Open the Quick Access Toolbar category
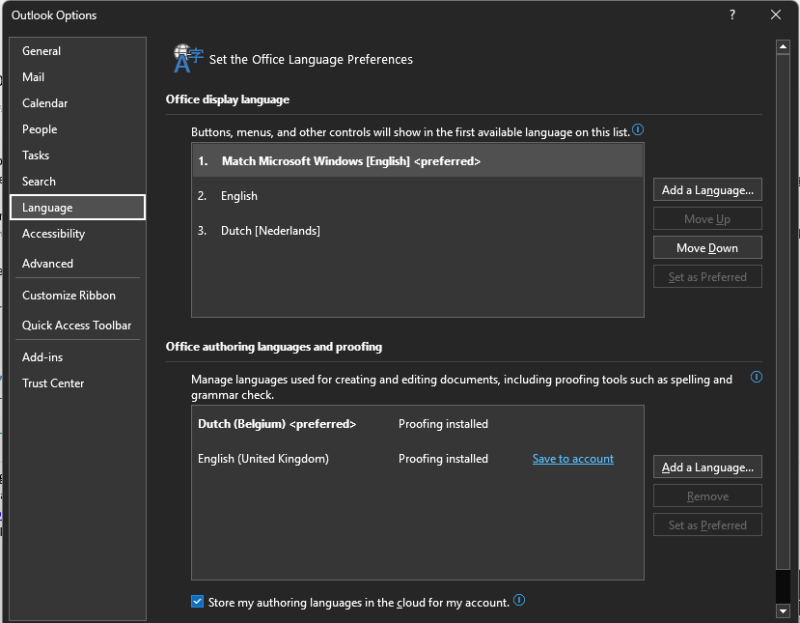 coord(78,325)
